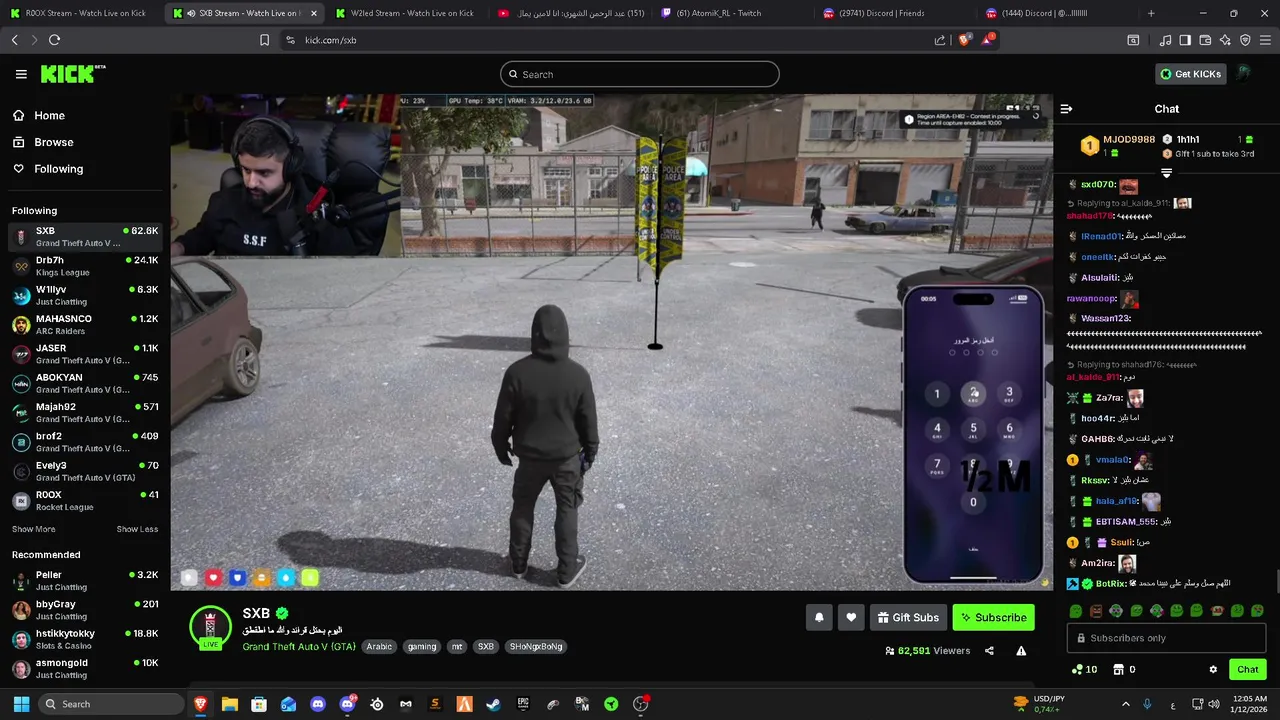Click the gaming tag

tap(422, 647)
